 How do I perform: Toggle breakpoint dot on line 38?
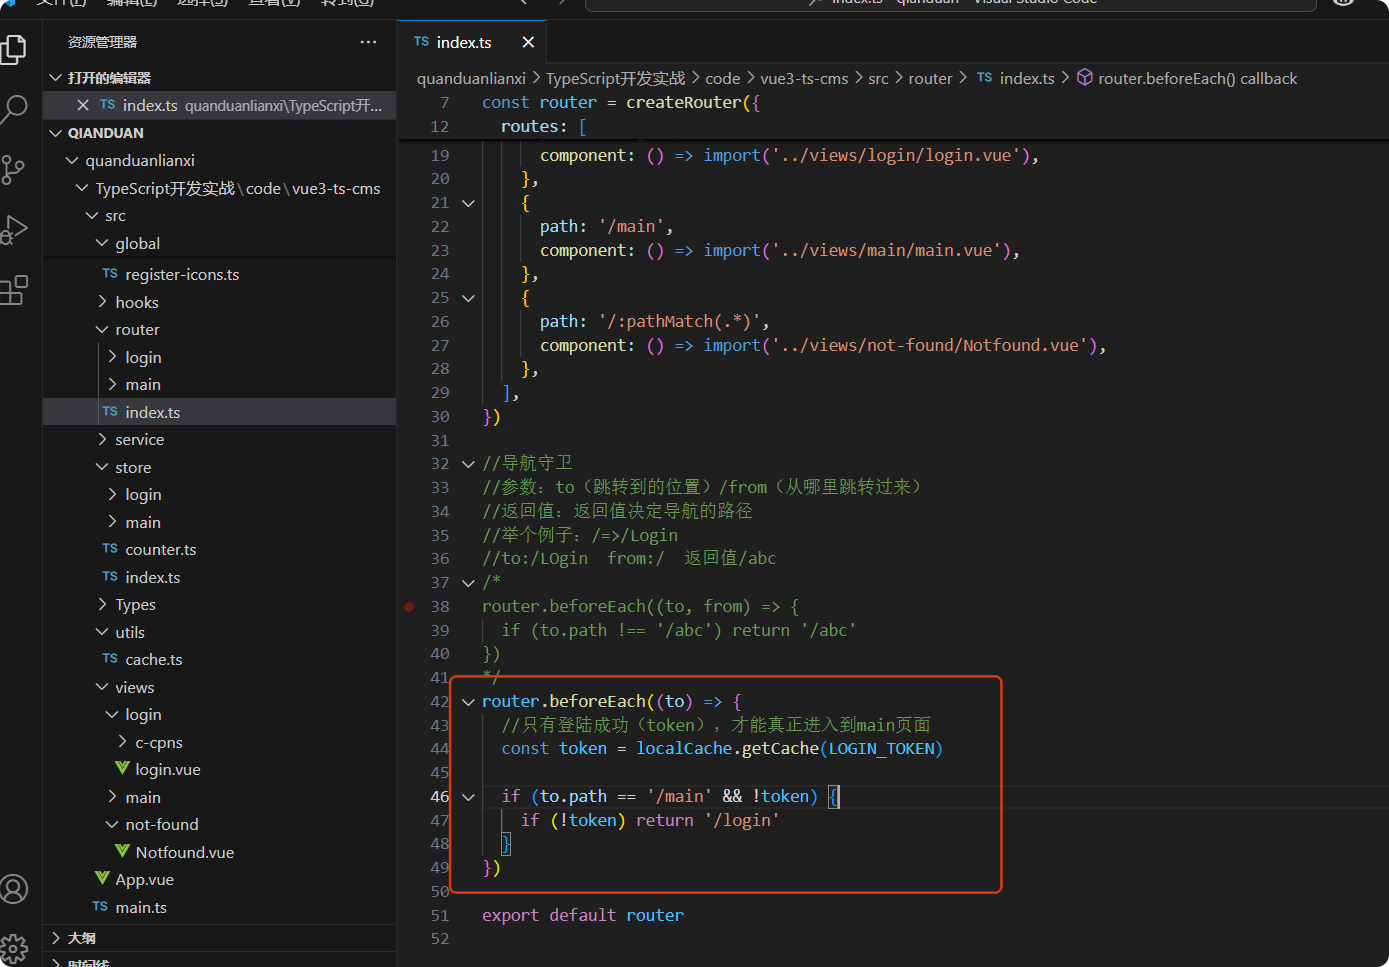[409, 606]
